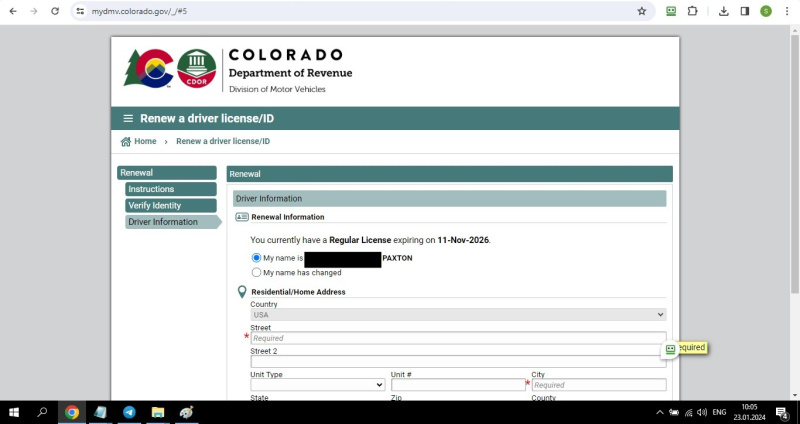Viewport: 800px width, 424px height.
Task: Click the Street required input field
Action: 457,338
